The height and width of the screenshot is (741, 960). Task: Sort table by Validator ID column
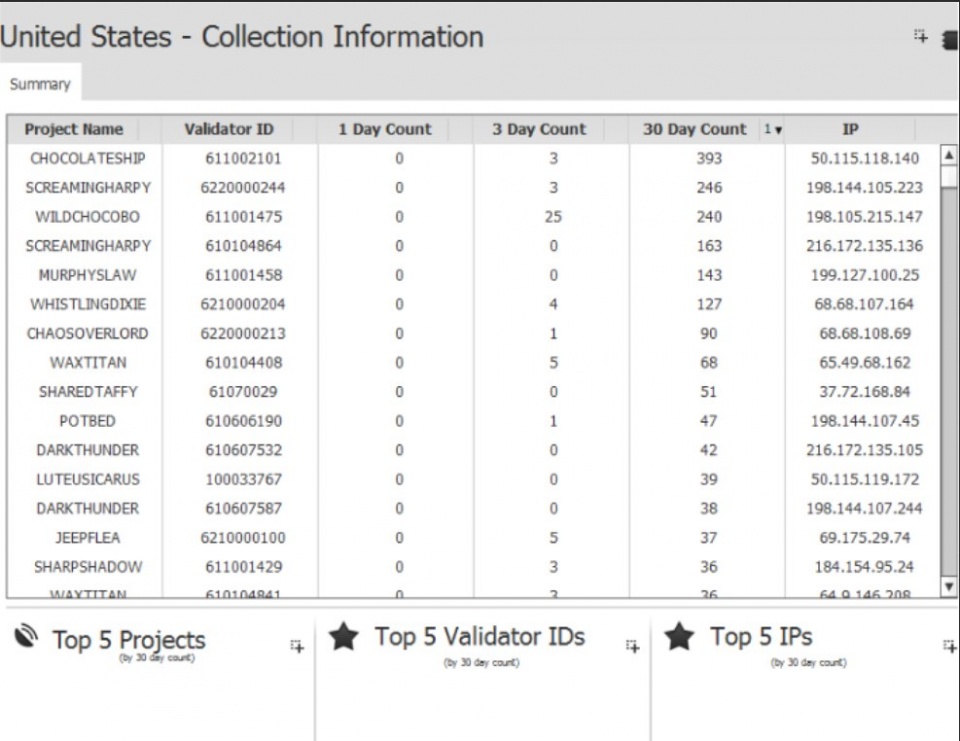[x=229, y=129]
